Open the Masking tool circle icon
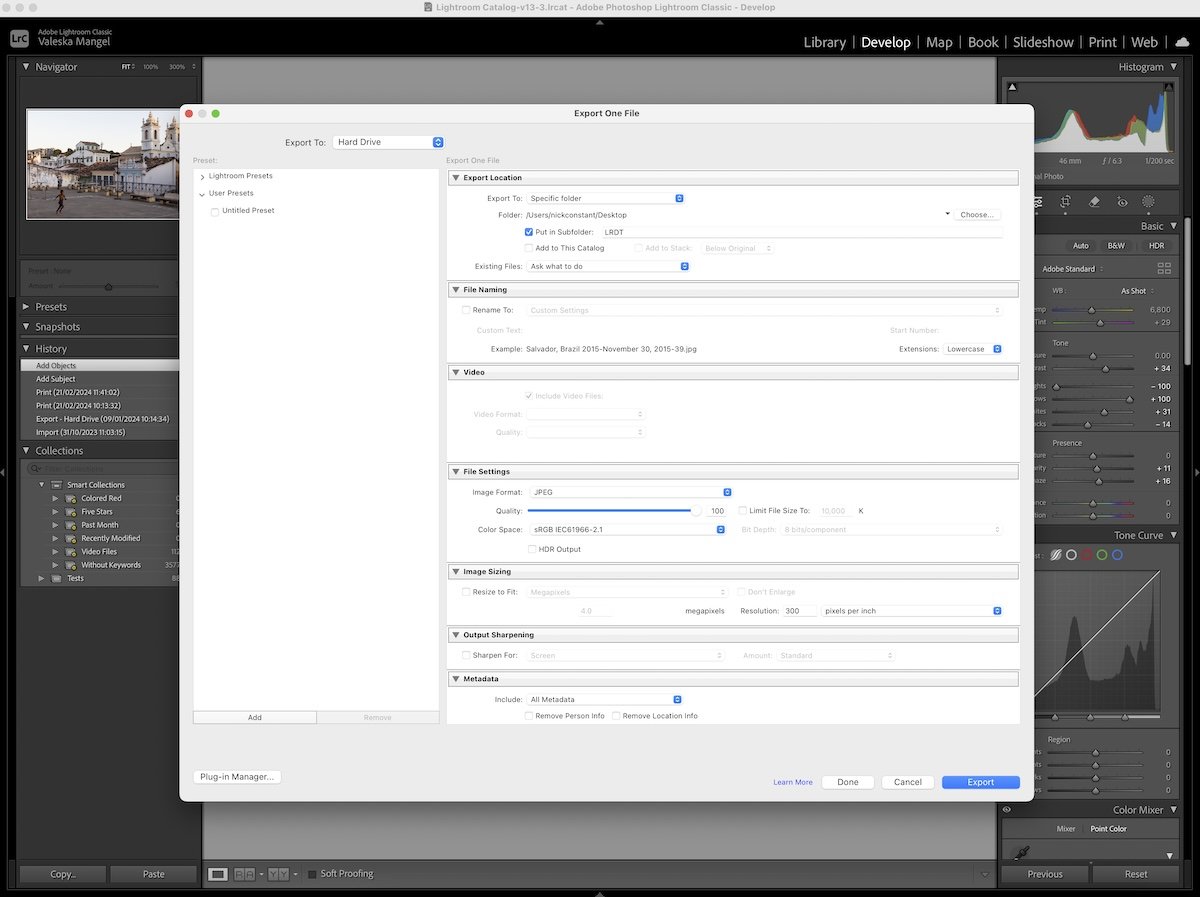The image size is (1200, 897). [x=1148, y=201]
